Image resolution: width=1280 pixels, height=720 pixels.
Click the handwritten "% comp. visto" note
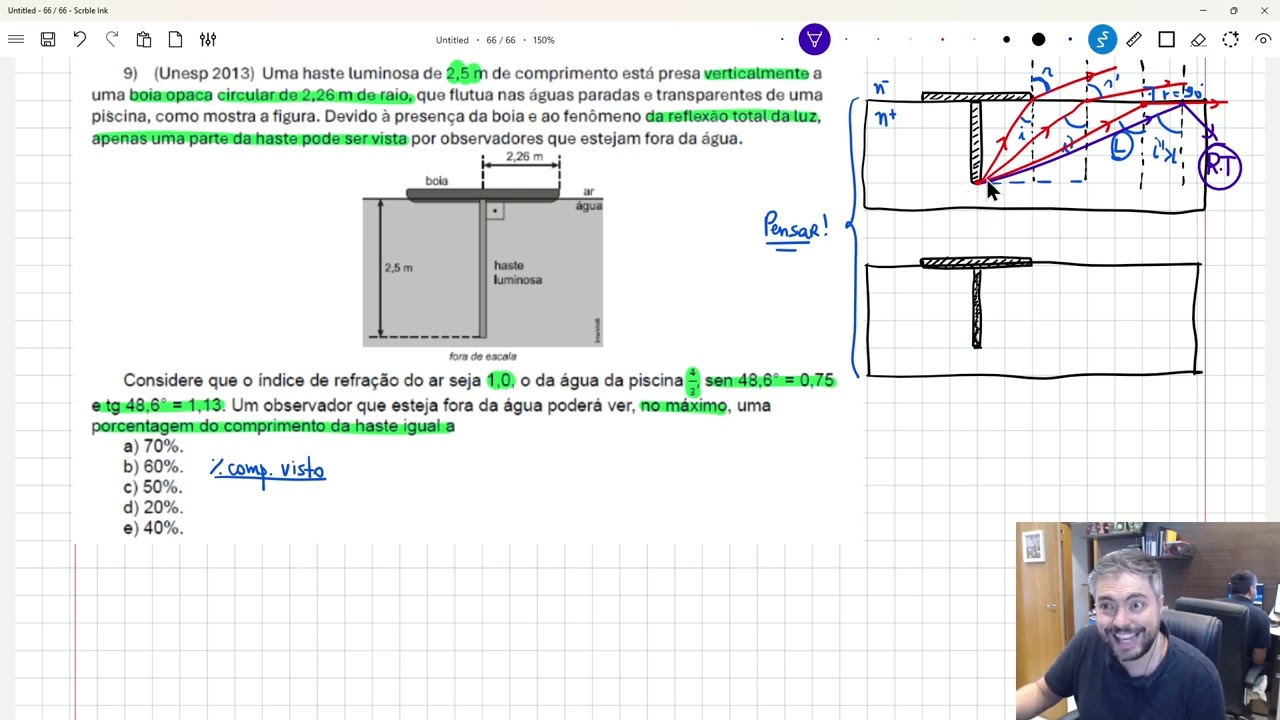(x=268, y=470)
